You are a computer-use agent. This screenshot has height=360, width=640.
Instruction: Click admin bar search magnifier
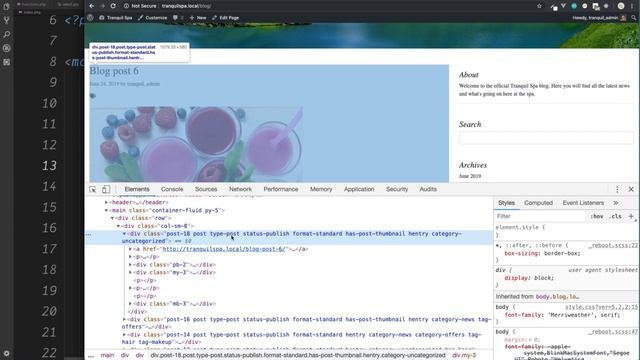click(634, 18)
